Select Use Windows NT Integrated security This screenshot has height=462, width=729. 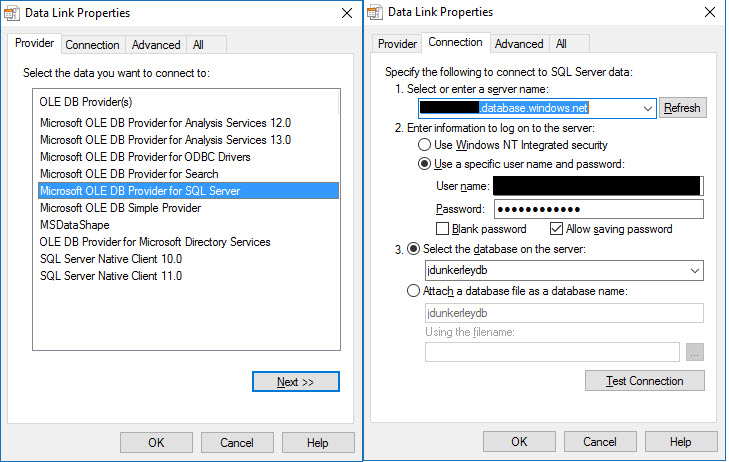tap(425, 145)
